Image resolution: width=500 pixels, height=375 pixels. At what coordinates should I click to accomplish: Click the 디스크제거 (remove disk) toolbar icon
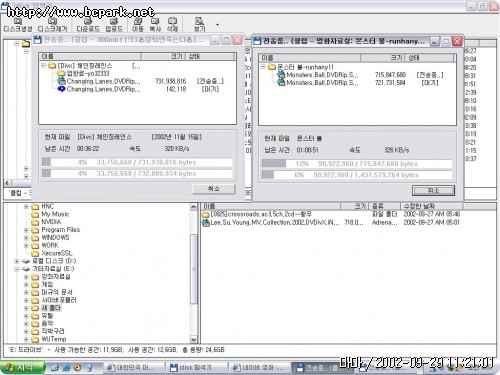(52, 25)
